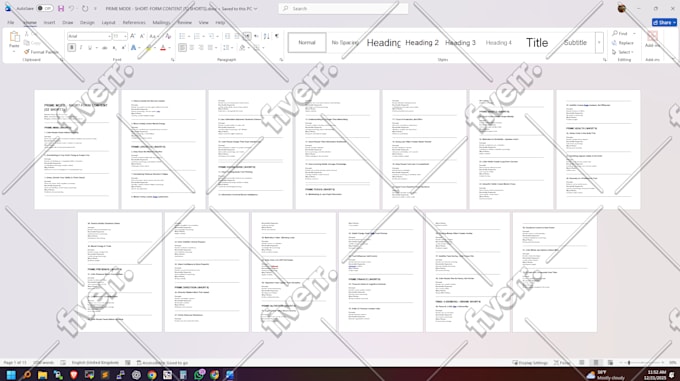Apply yellow text highlight color
Screen dimensions: 680x381
pyautogui.click(x=149, y=48)
